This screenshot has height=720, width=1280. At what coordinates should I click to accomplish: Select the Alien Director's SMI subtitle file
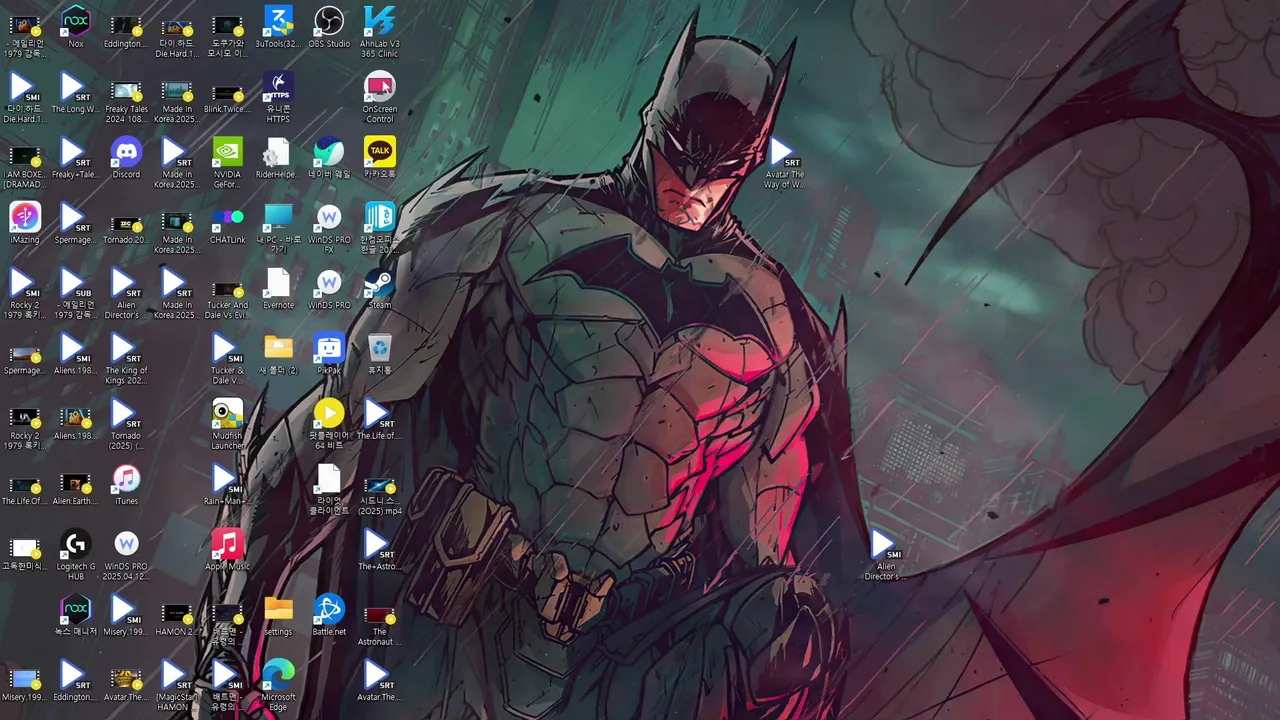click(885, 555)
